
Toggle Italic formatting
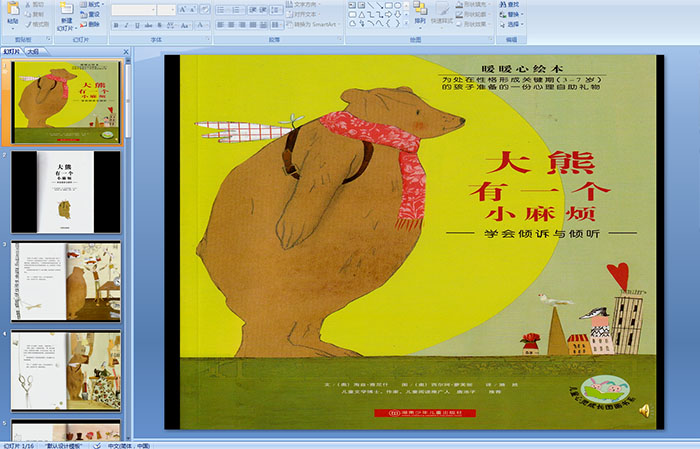tap(126, 25)
